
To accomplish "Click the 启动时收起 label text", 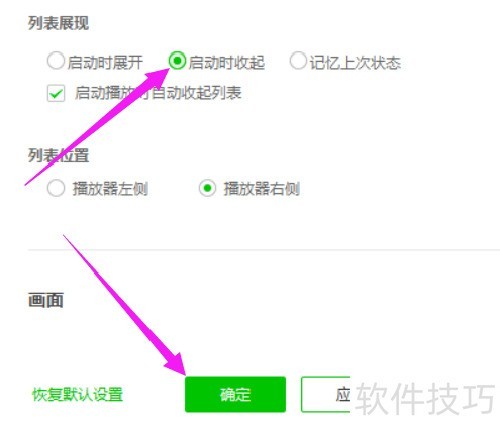I will pos(227,63).
